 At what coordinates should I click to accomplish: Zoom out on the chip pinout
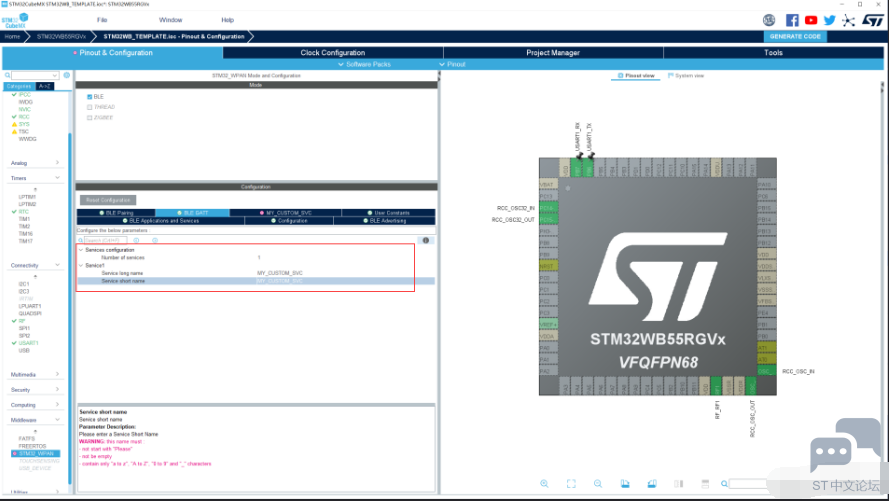pyautogui.click(x=598, y=483)
